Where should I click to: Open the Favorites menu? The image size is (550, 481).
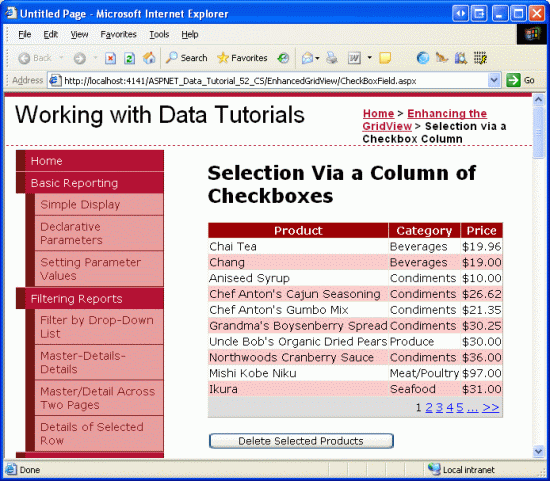[118, 34]
